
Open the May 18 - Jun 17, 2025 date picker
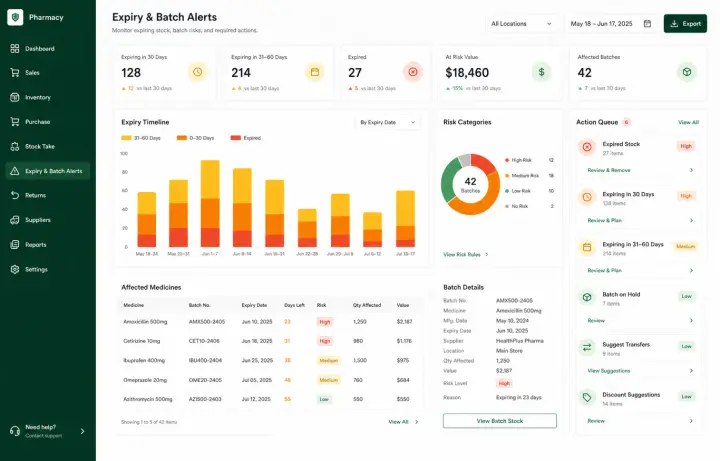click(x=611, y=23)
